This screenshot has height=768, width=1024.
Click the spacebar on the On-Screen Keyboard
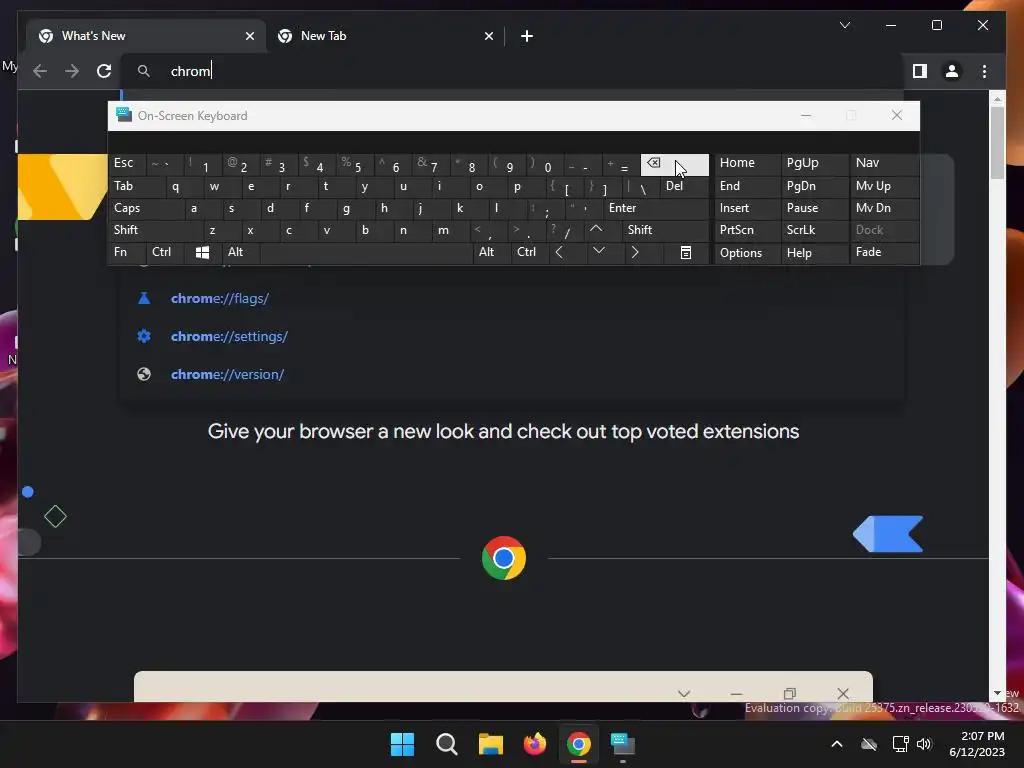[366, 253]
